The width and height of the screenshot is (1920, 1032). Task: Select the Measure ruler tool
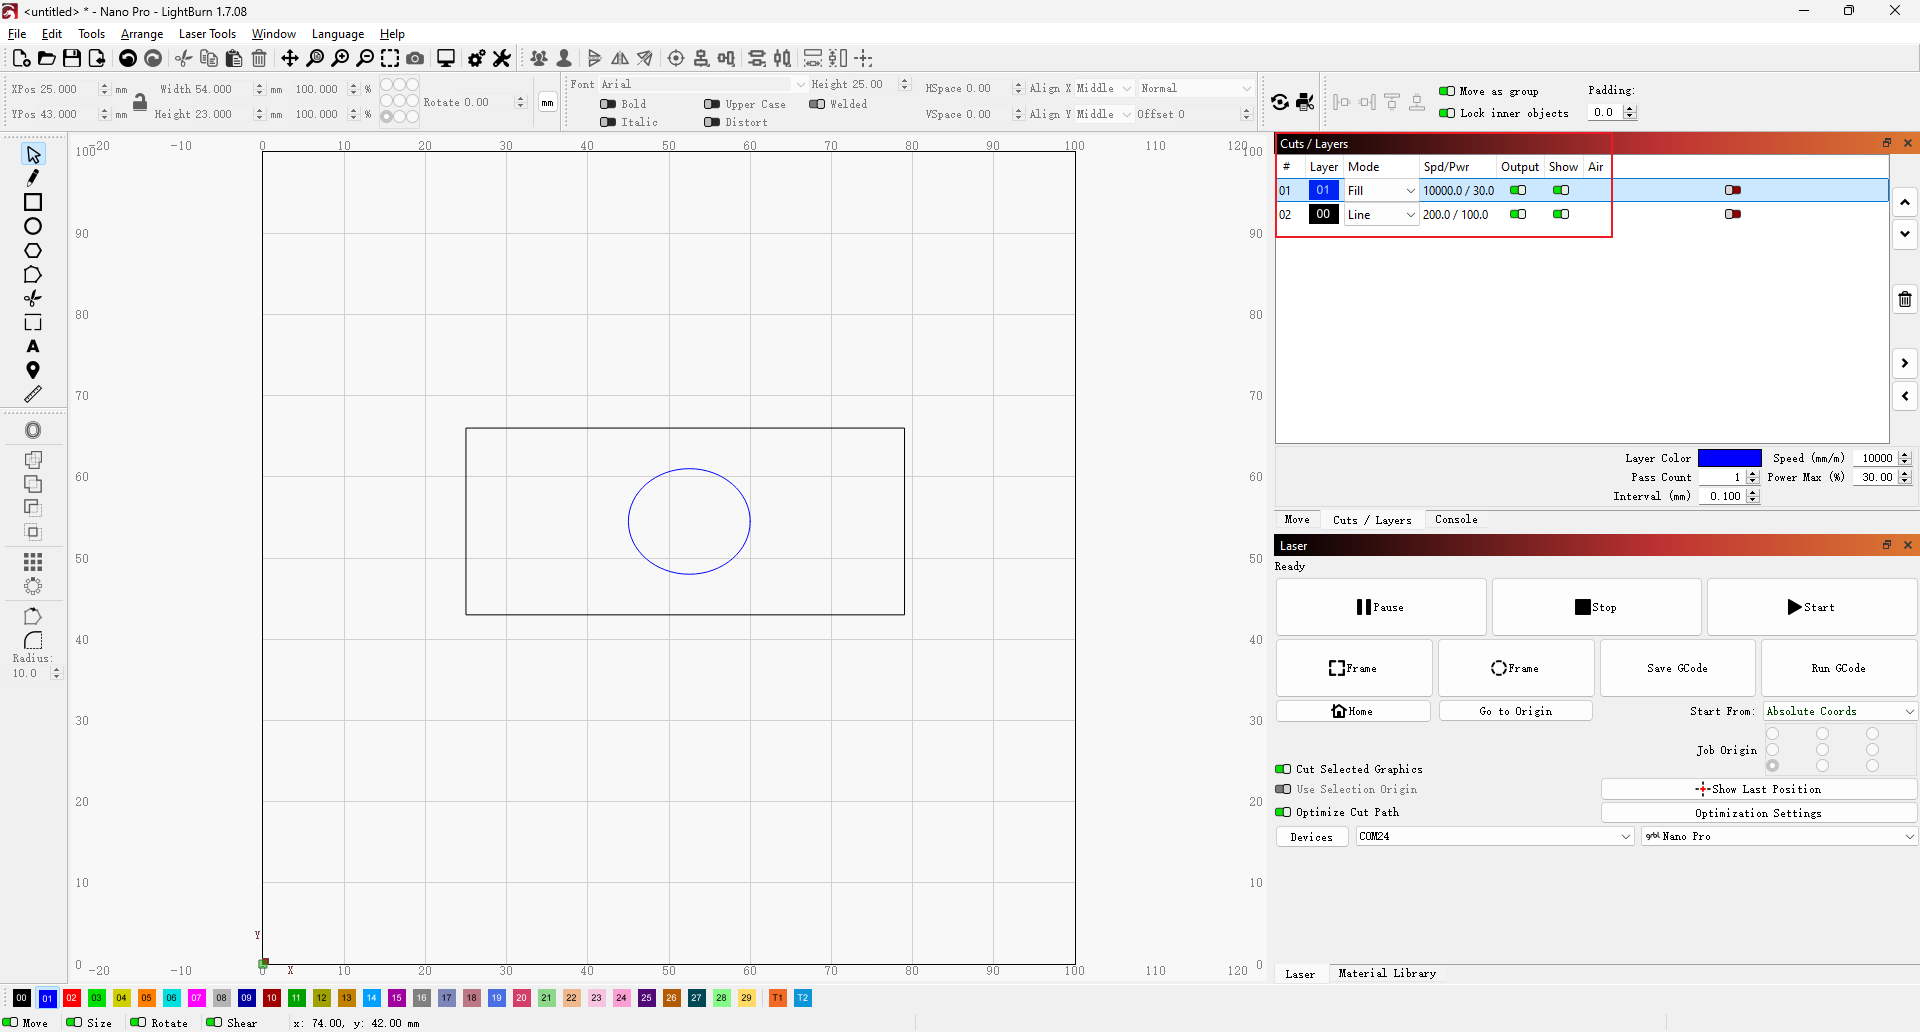click(32, 394)
